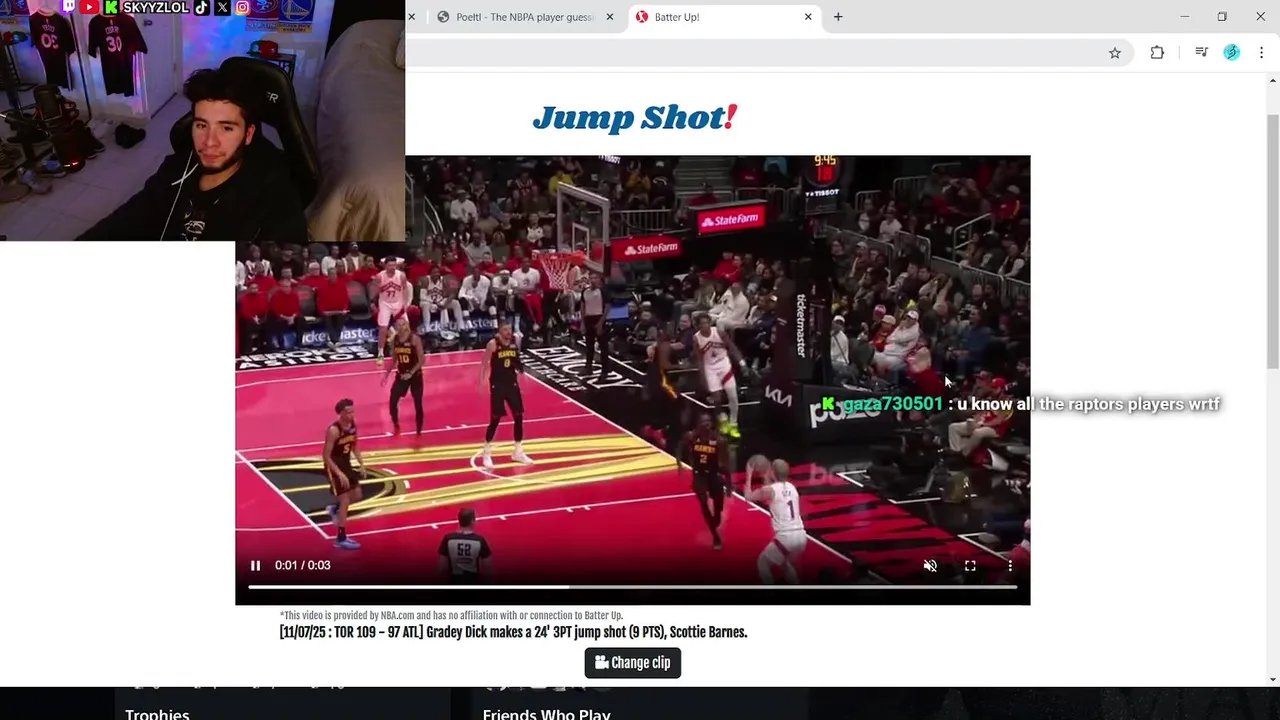Click the scrollbar up arrow
Screen dimensions: 1280x720
[1272, 81]
